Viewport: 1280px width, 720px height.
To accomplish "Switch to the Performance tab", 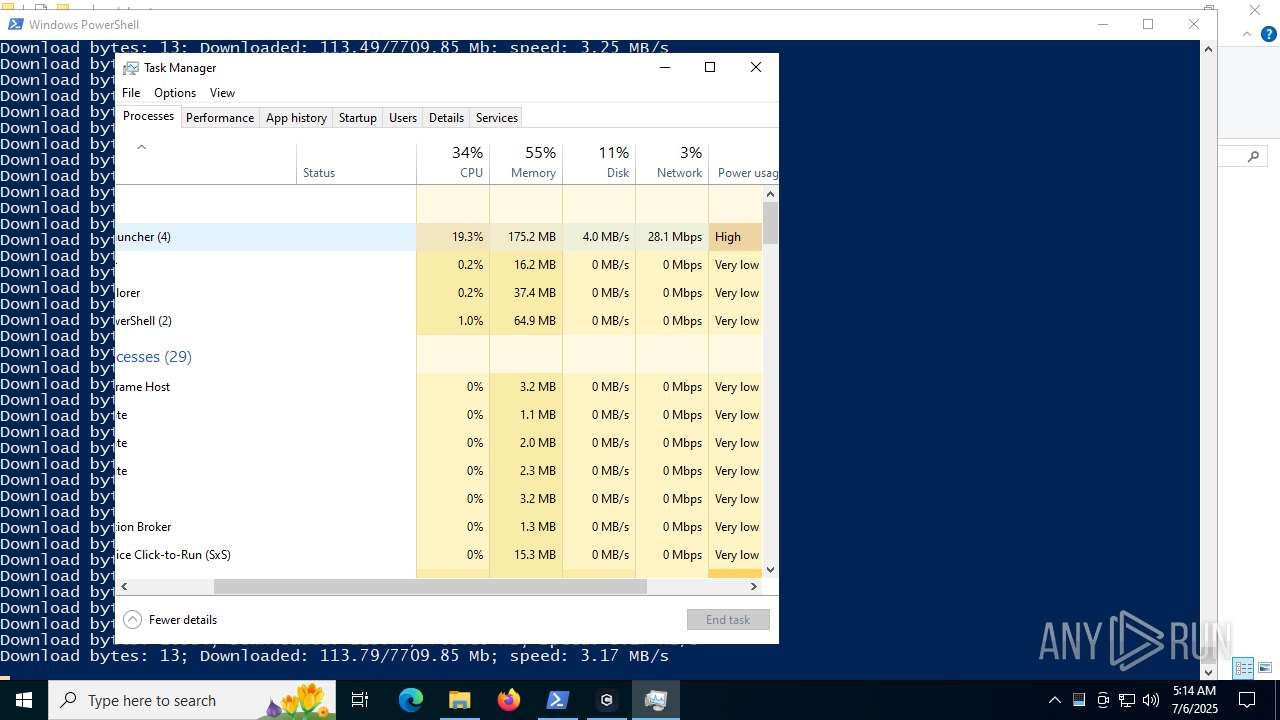I will (x=220, y=117).
